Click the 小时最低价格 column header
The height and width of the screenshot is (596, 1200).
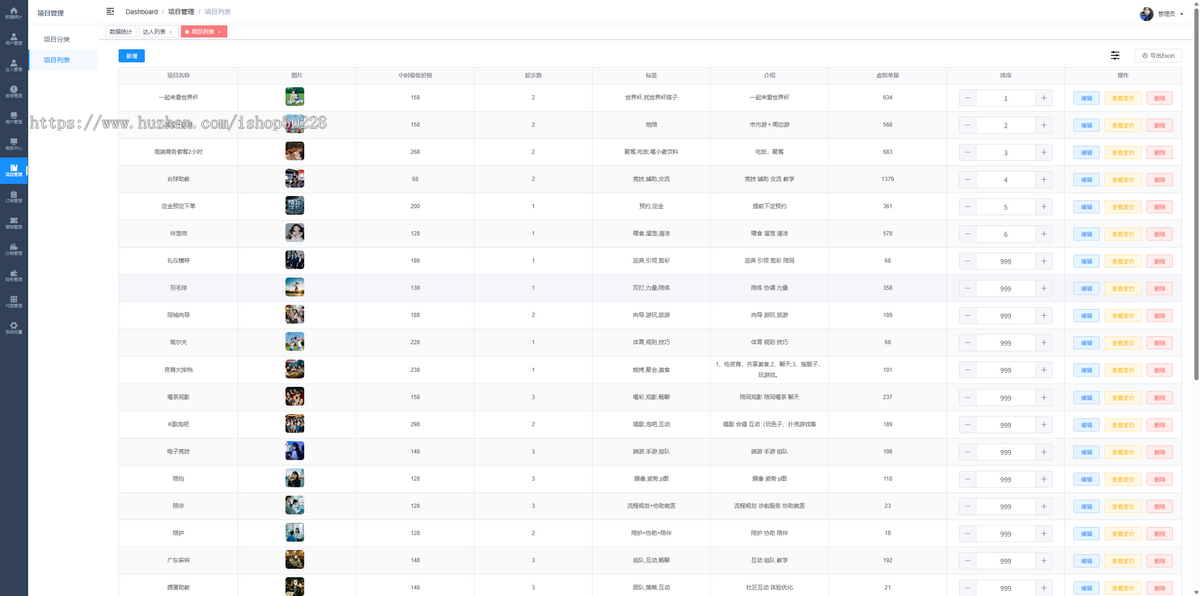point(415,75)
